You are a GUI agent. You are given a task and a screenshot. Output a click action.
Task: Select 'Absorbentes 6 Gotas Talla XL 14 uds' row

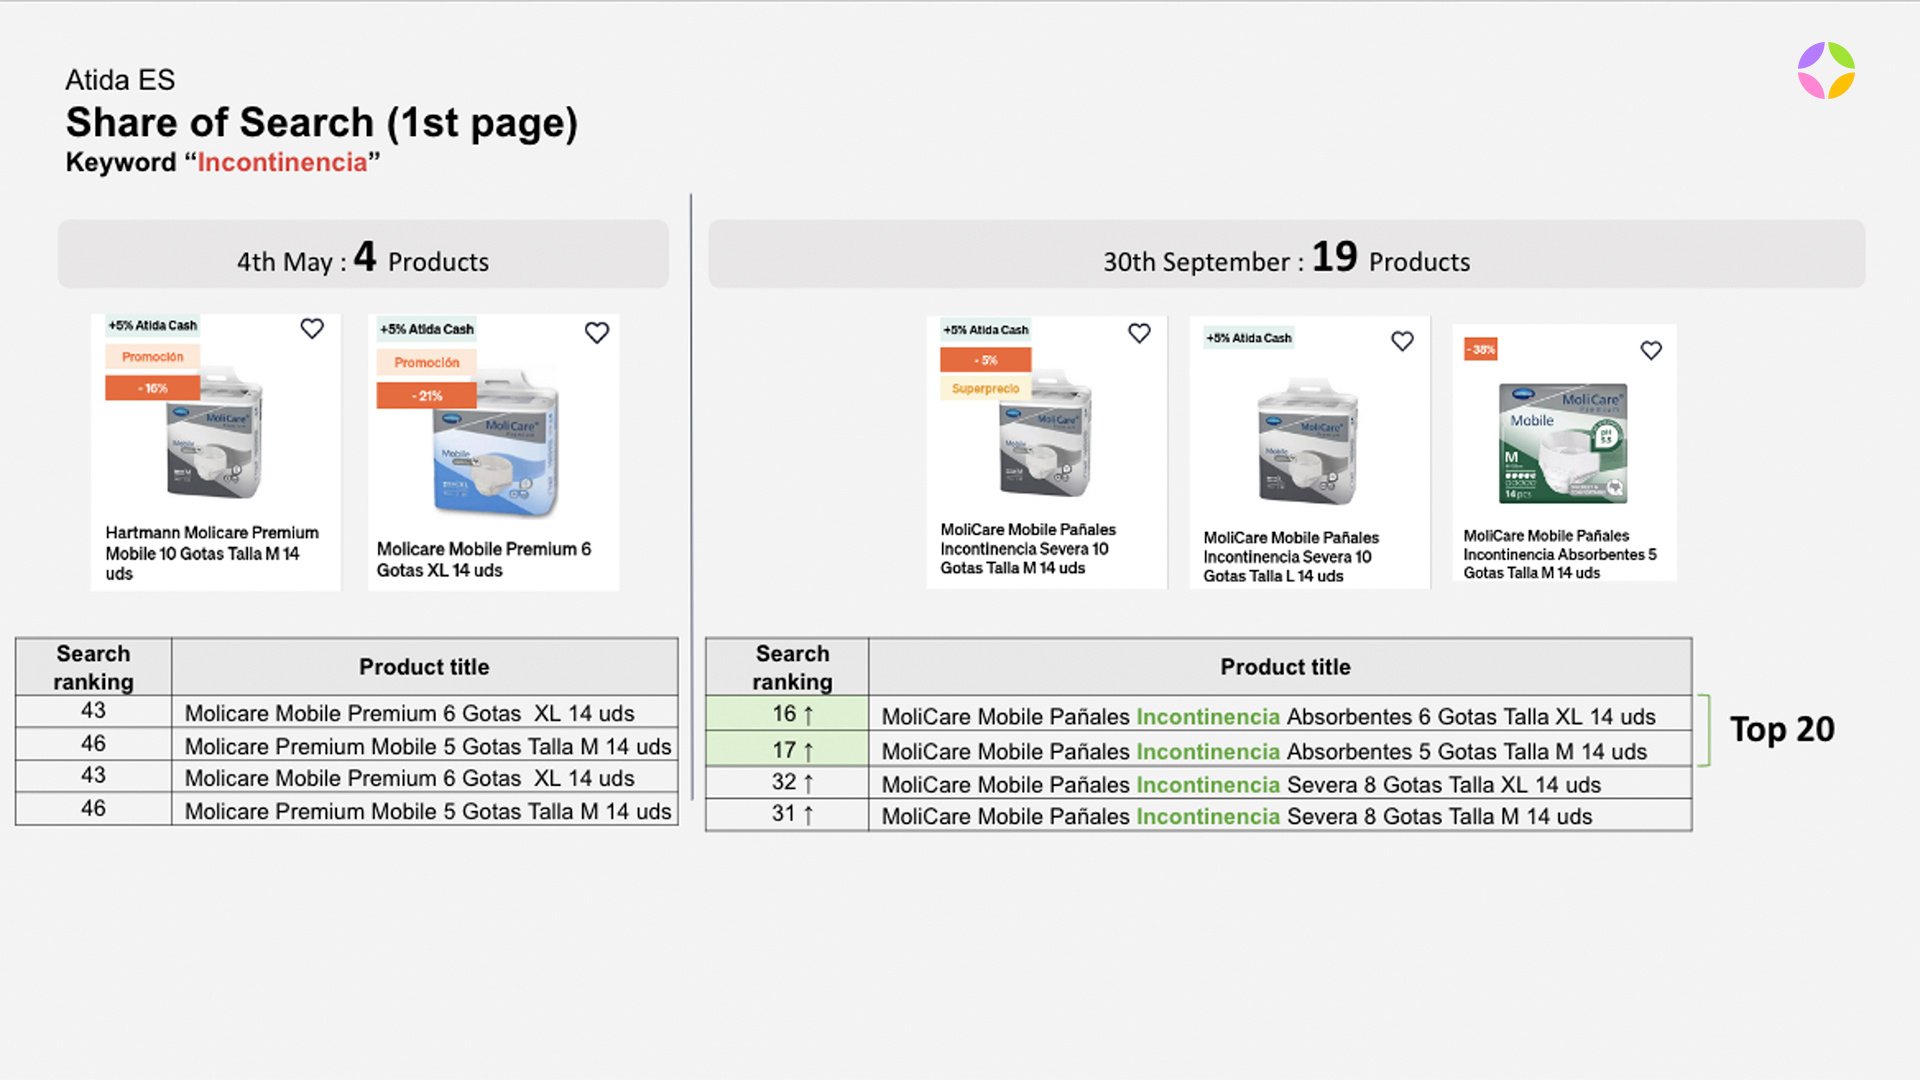coord(1198,714)
